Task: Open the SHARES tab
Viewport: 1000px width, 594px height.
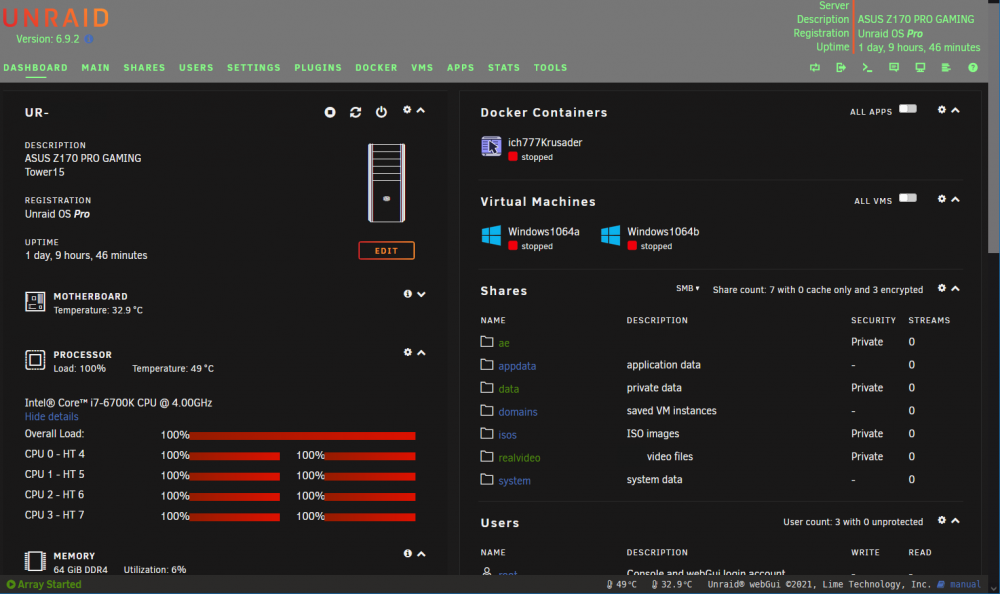Action: point(144,68)
